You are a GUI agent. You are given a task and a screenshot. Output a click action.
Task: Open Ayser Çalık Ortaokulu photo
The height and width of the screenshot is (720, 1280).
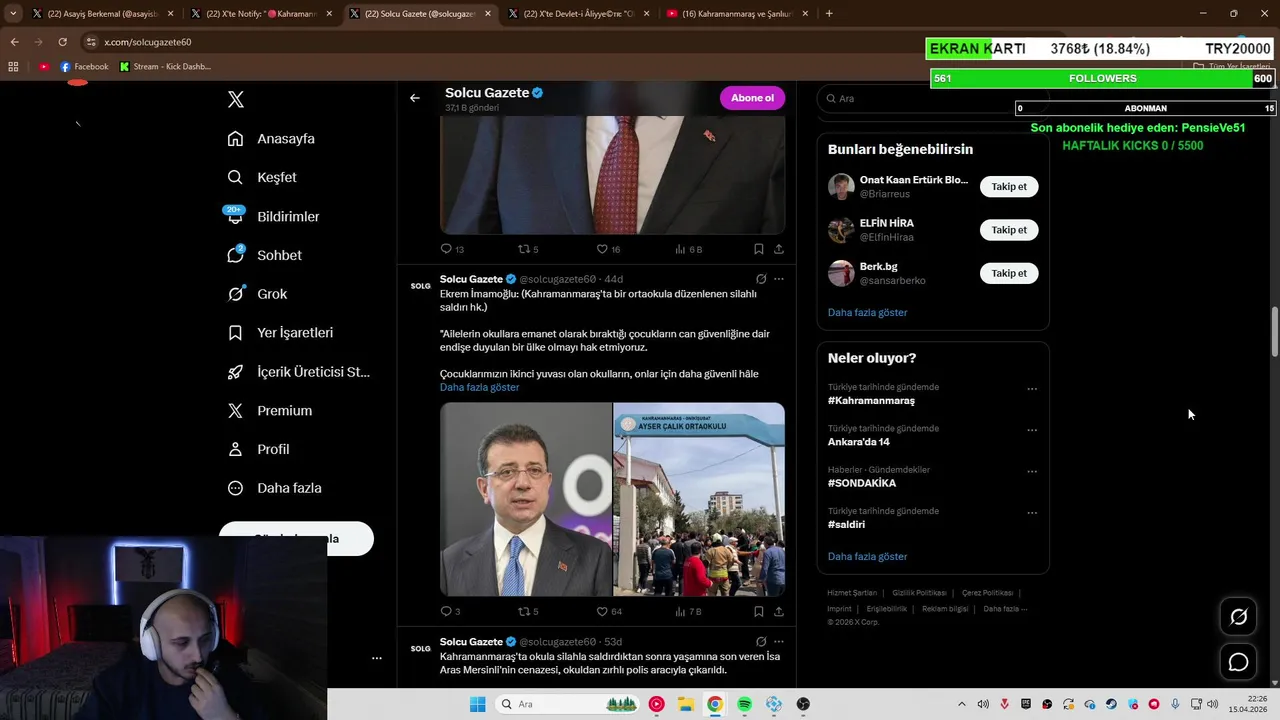click(x=699, y=499)
